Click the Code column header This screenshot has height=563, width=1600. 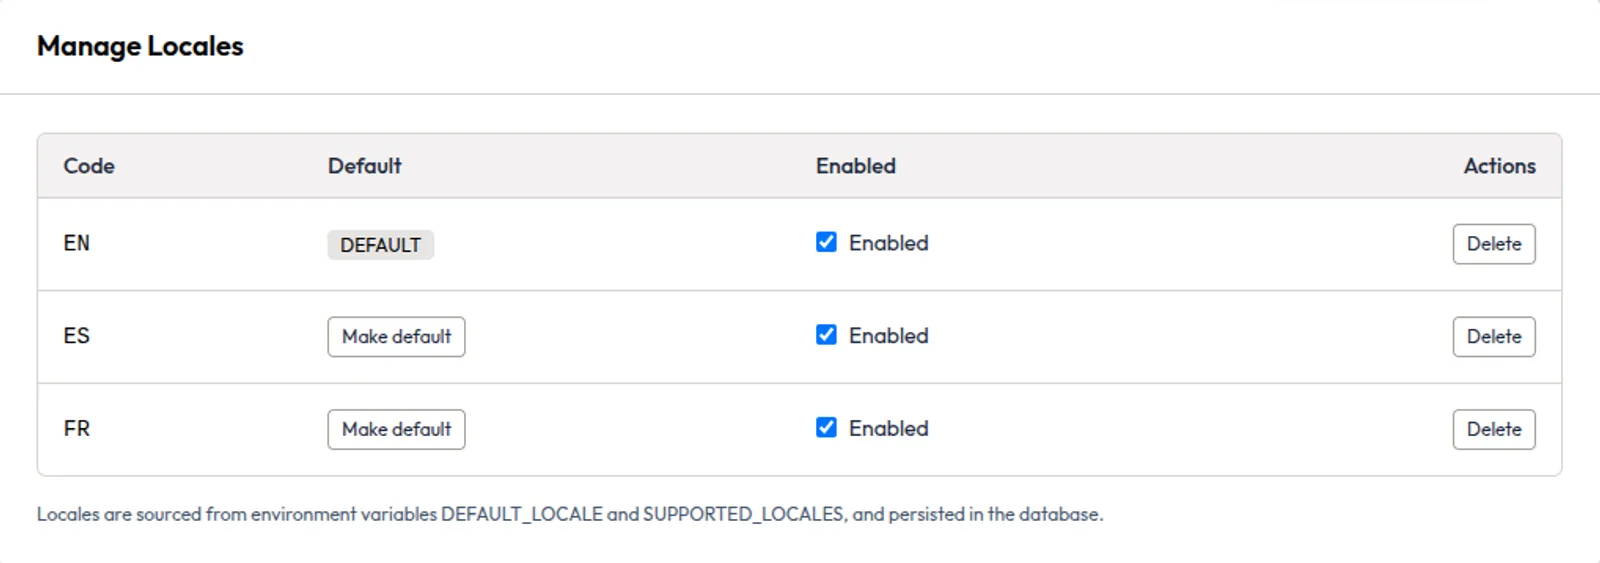pyautogui.click(x=89, y=166)
